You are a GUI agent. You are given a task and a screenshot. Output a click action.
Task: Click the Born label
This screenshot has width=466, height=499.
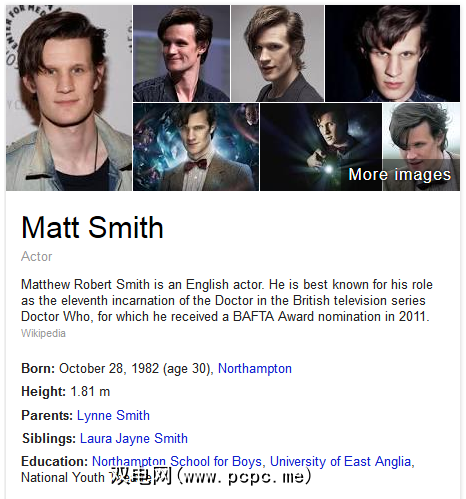click(x=38, y=369)
